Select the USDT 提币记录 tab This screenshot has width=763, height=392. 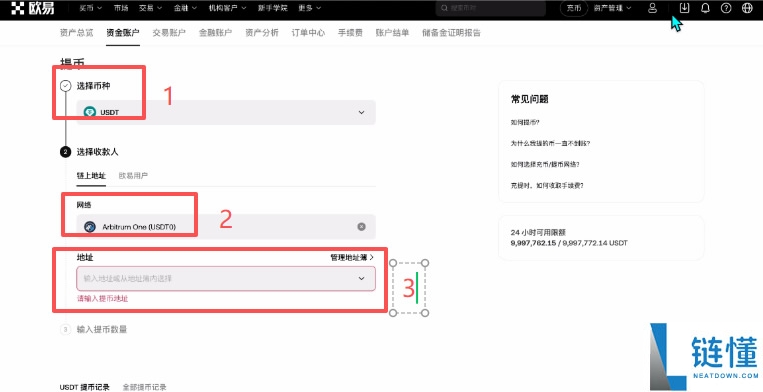coord(85,387)
